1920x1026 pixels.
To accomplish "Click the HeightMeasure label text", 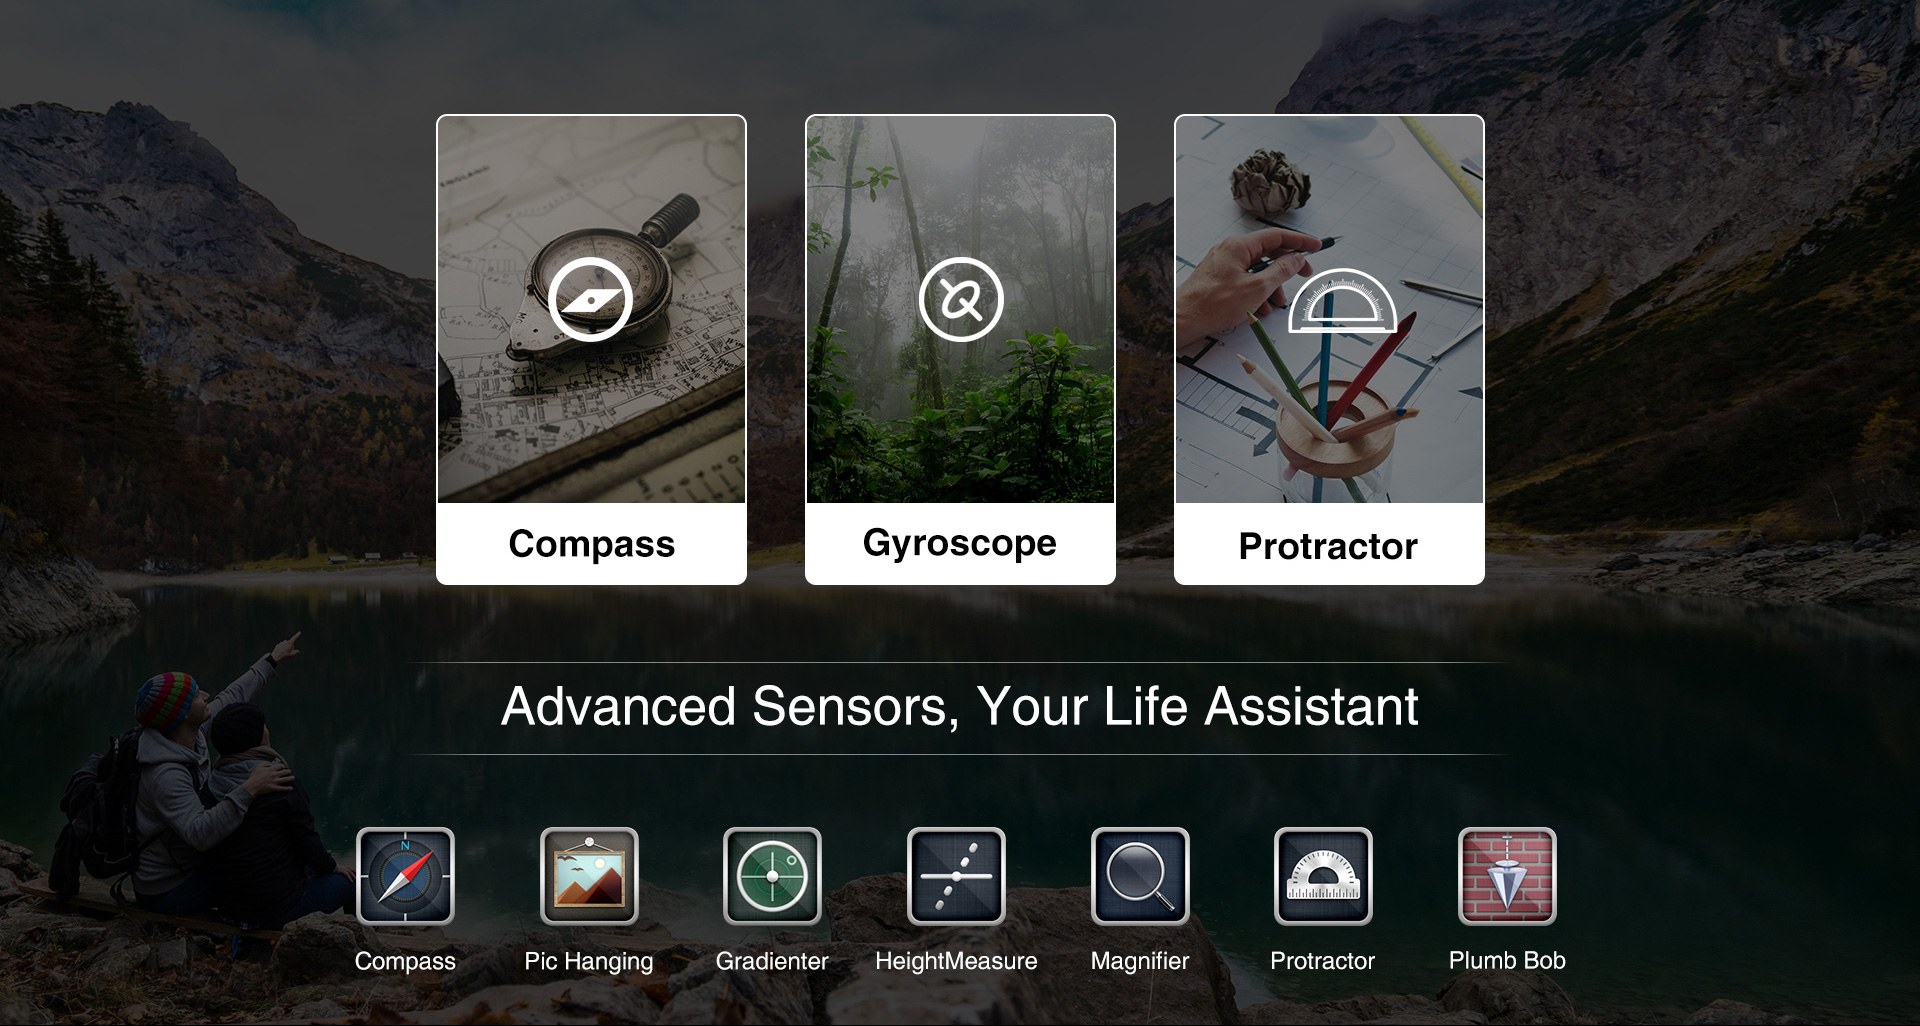I will point(956,961).
